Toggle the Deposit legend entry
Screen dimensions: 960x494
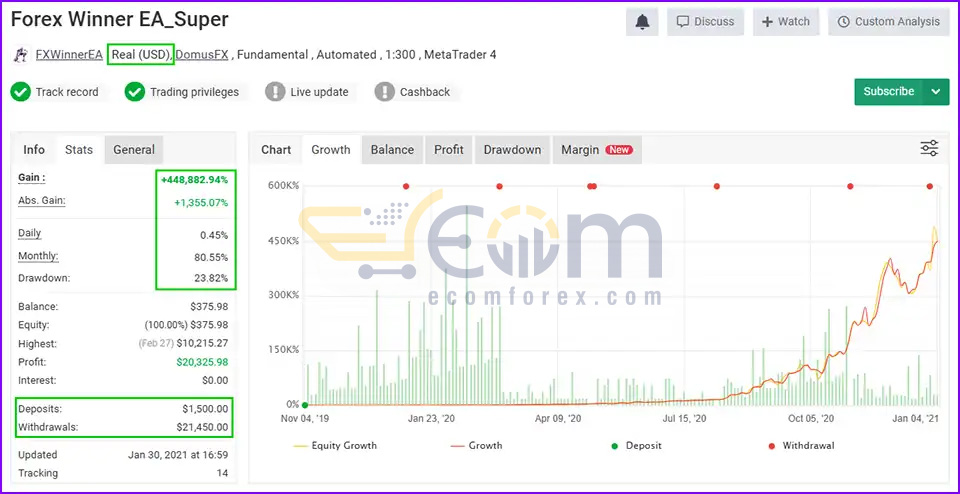click(x=636, y=446)
